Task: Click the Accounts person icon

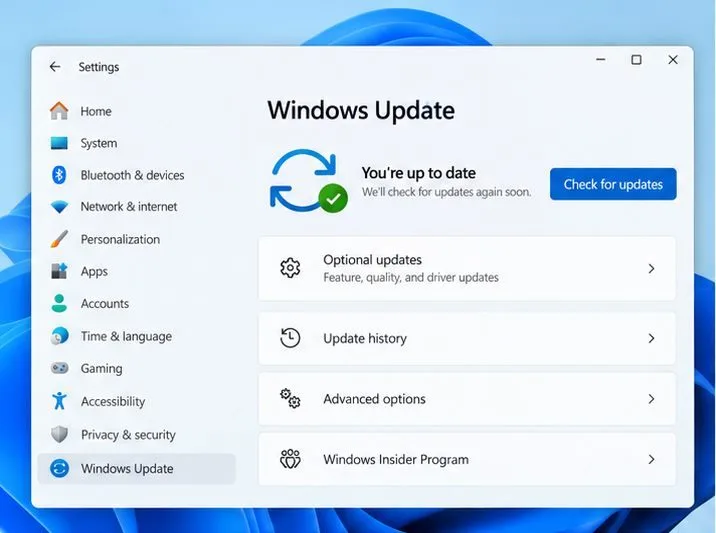Action: coord(59,303)
